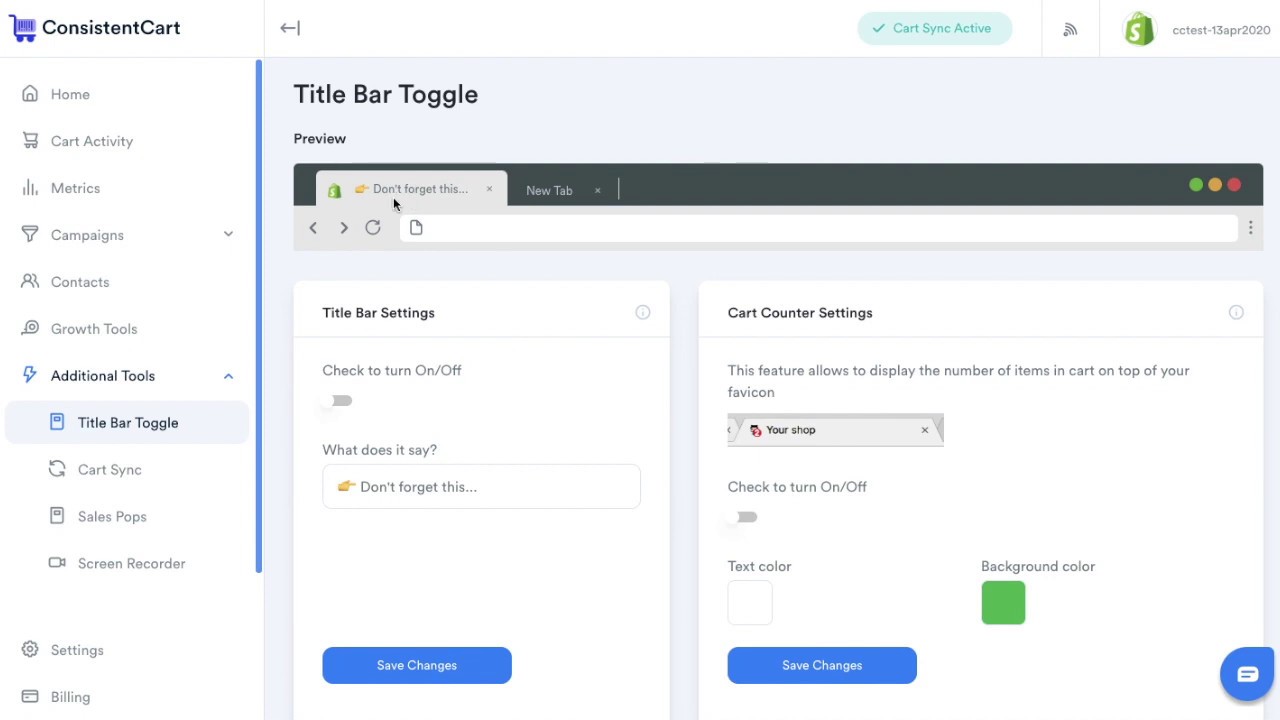Pick the white Text color swatch
Image resolution: width=1280 pixels, height=720 pixels.
click(x=750, y=603)
